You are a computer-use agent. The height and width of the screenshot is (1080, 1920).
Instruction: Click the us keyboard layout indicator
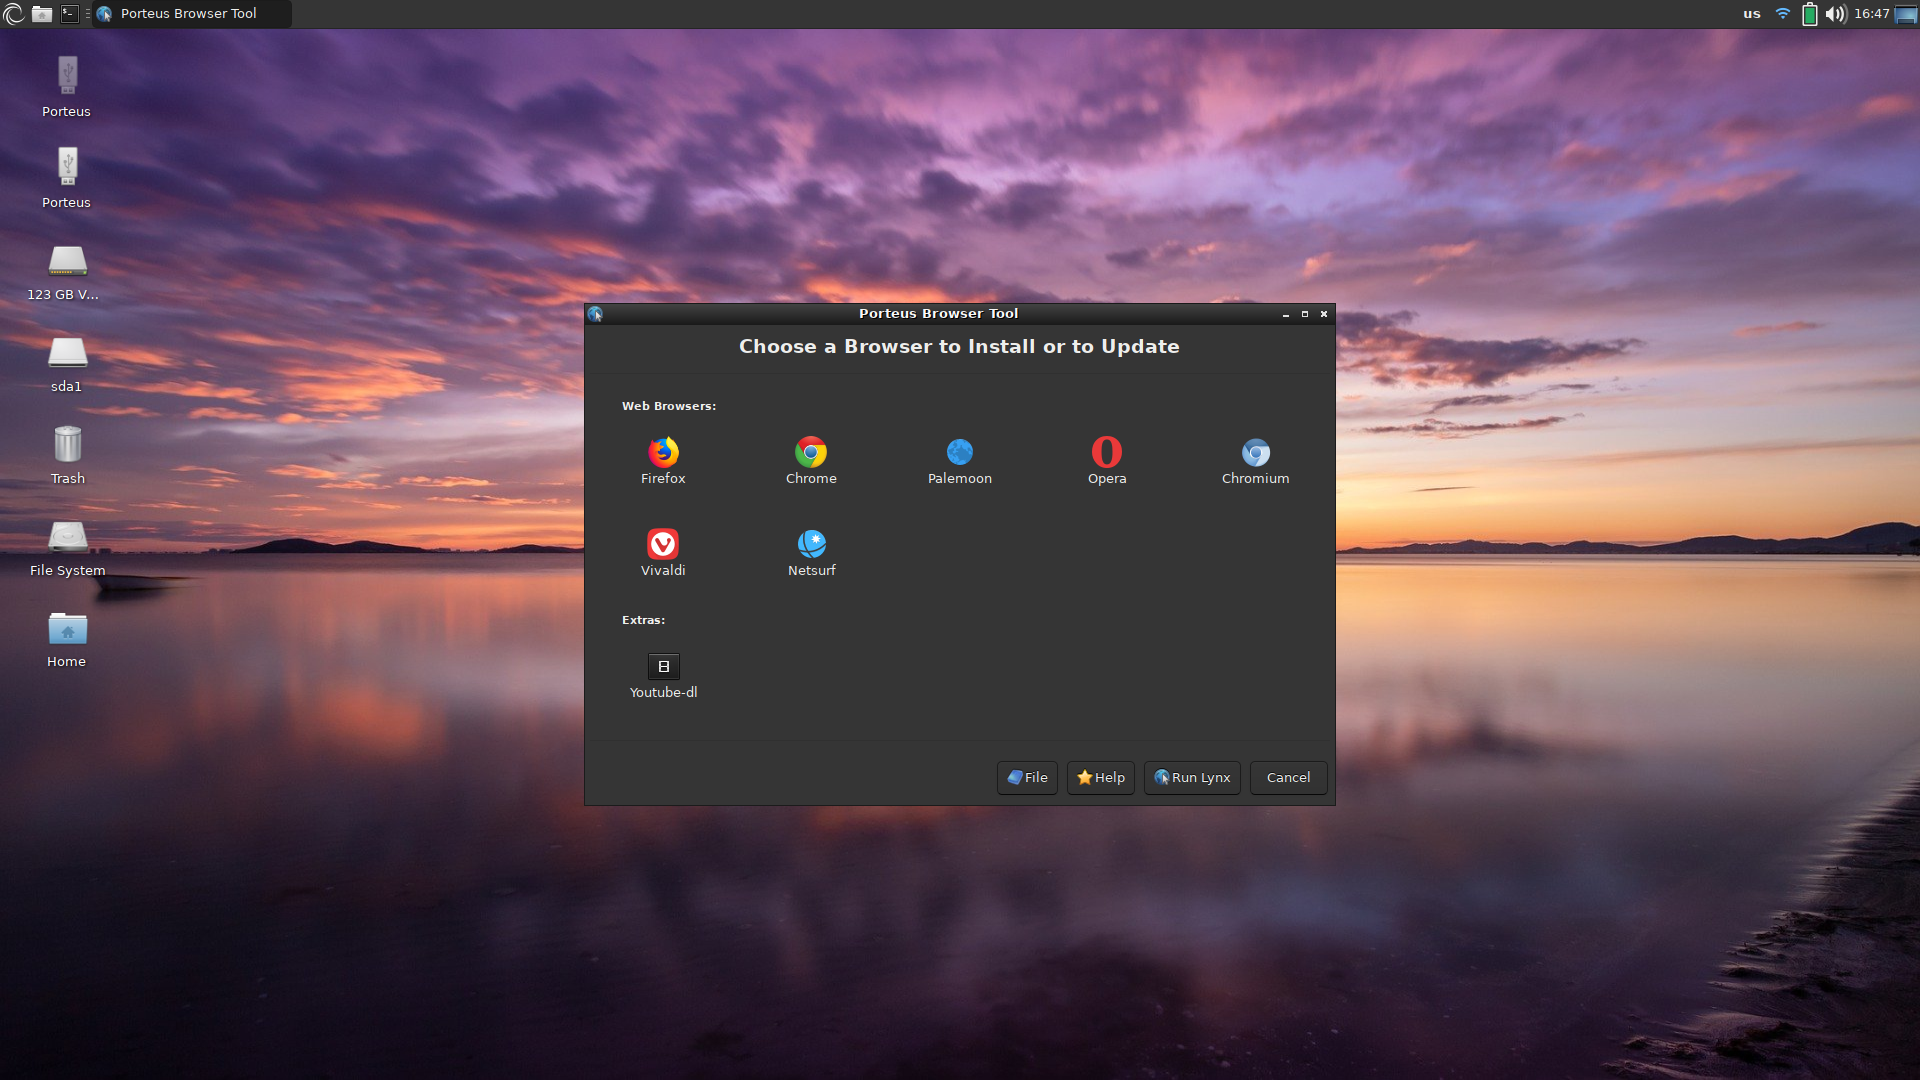pos(1752,14)
